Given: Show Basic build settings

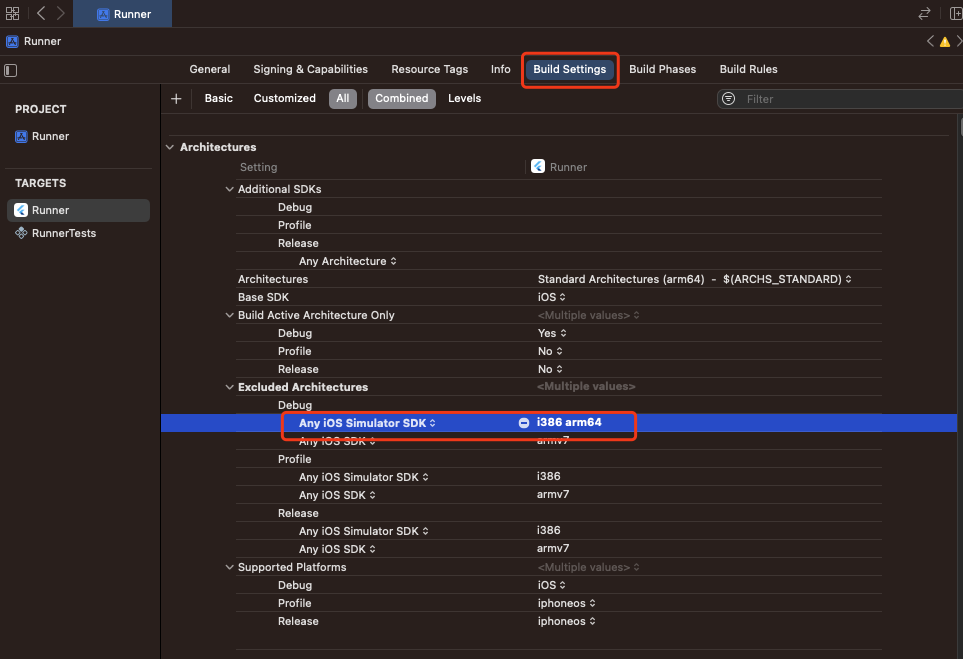Looking at the screenshot, I should click(218, 98).
